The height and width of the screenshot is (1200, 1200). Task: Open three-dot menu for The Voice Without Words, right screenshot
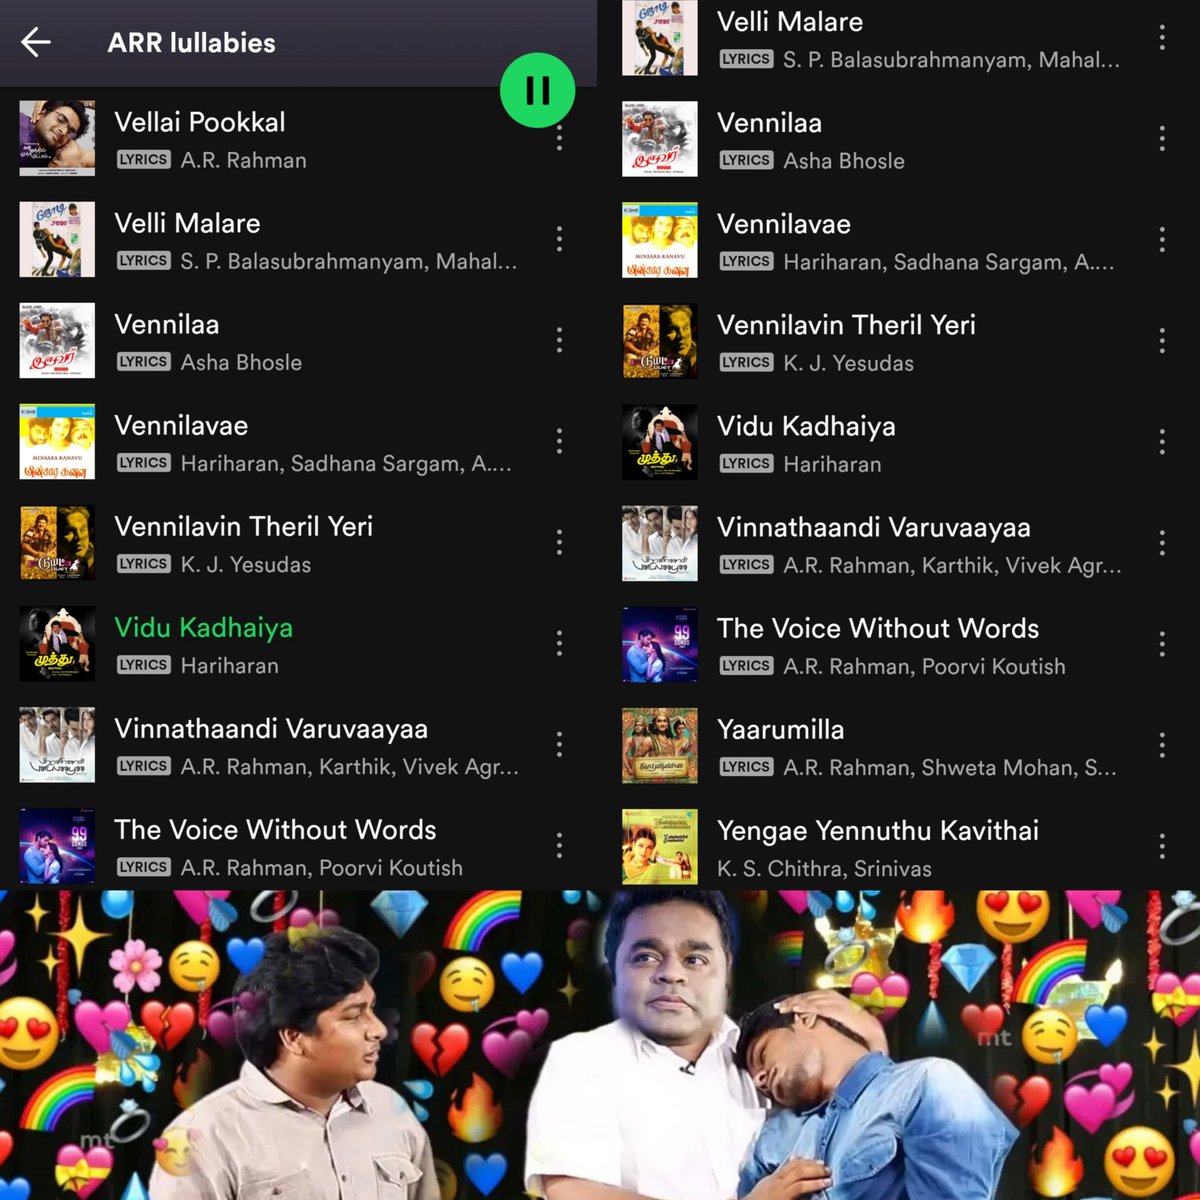click(x=1162, y=644)
